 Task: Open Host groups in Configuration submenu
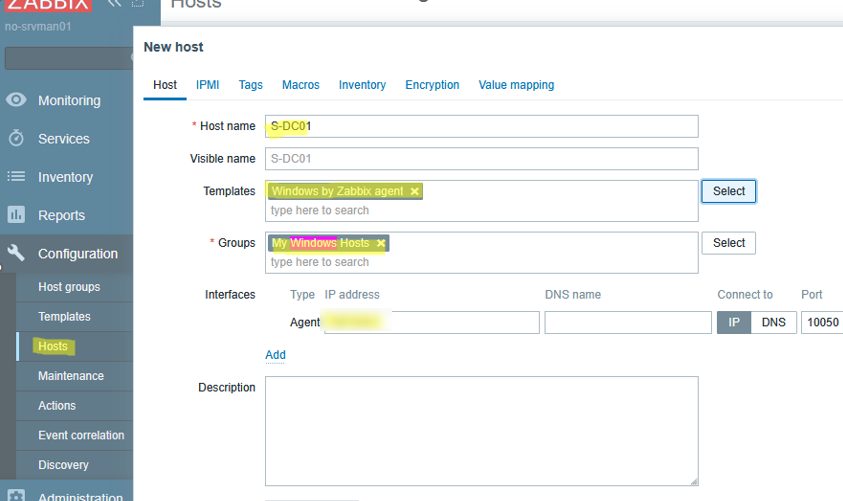pos(69,287)
